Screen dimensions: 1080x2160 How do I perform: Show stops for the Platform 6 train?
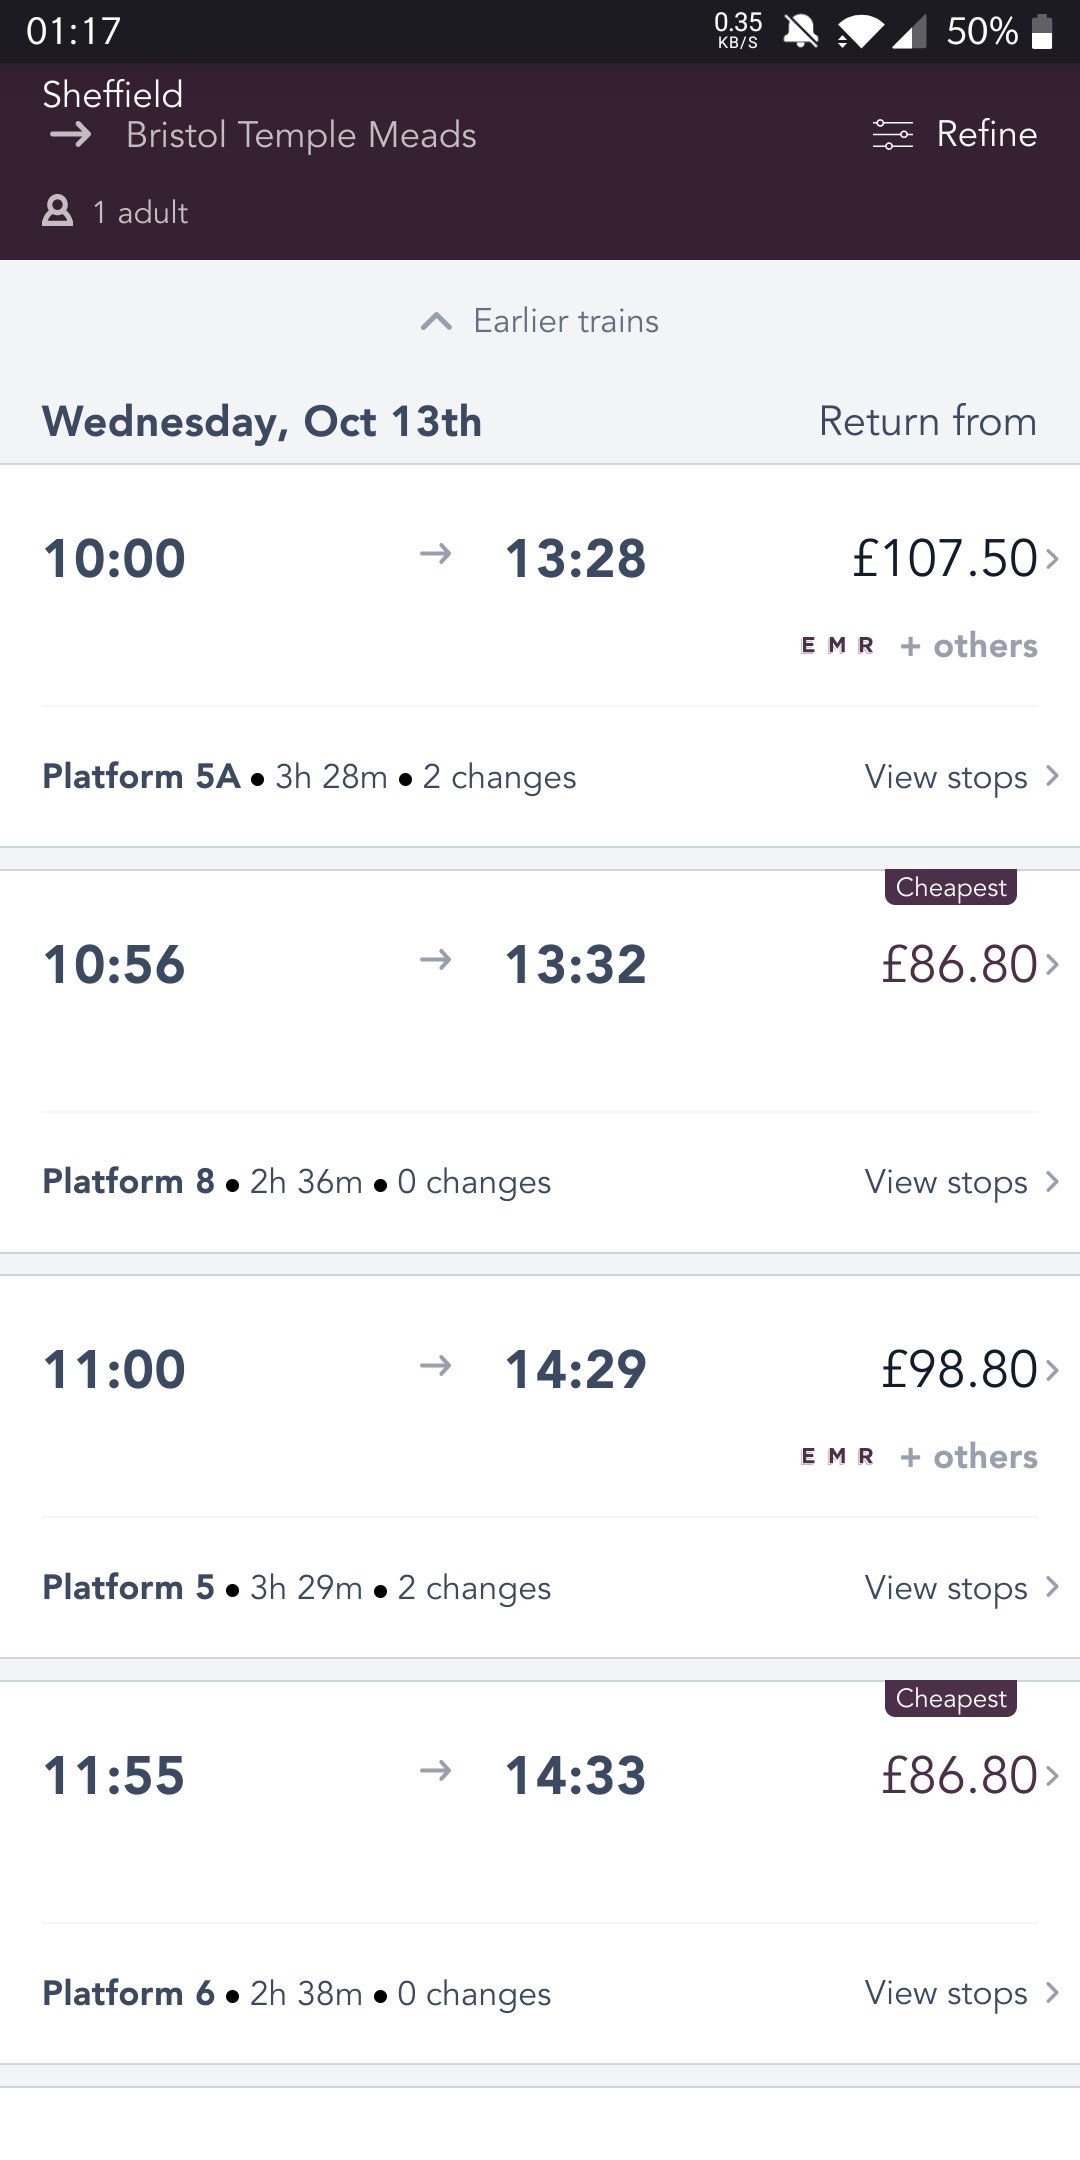(x=960, y=1993)
